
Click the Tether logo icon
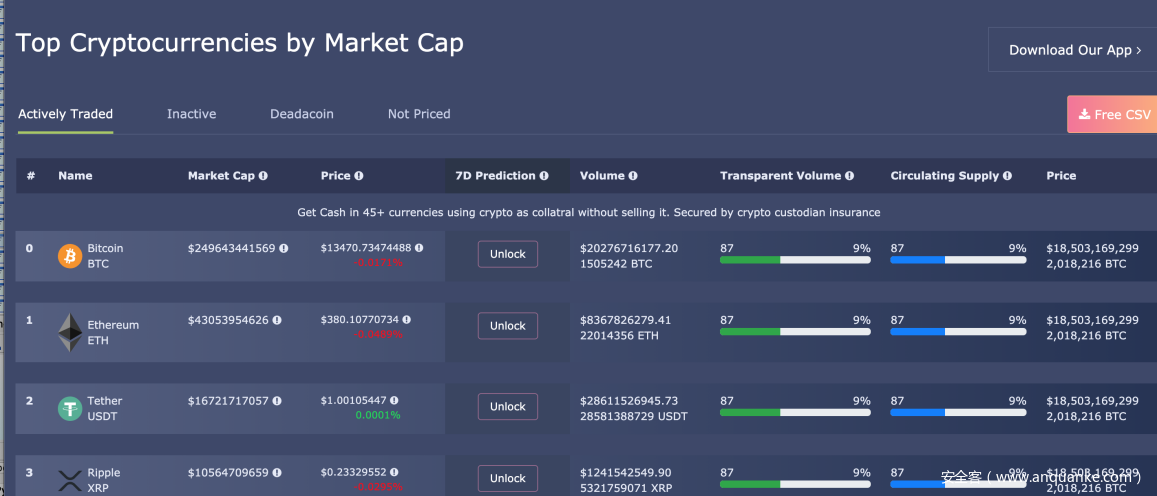(70, 408)
